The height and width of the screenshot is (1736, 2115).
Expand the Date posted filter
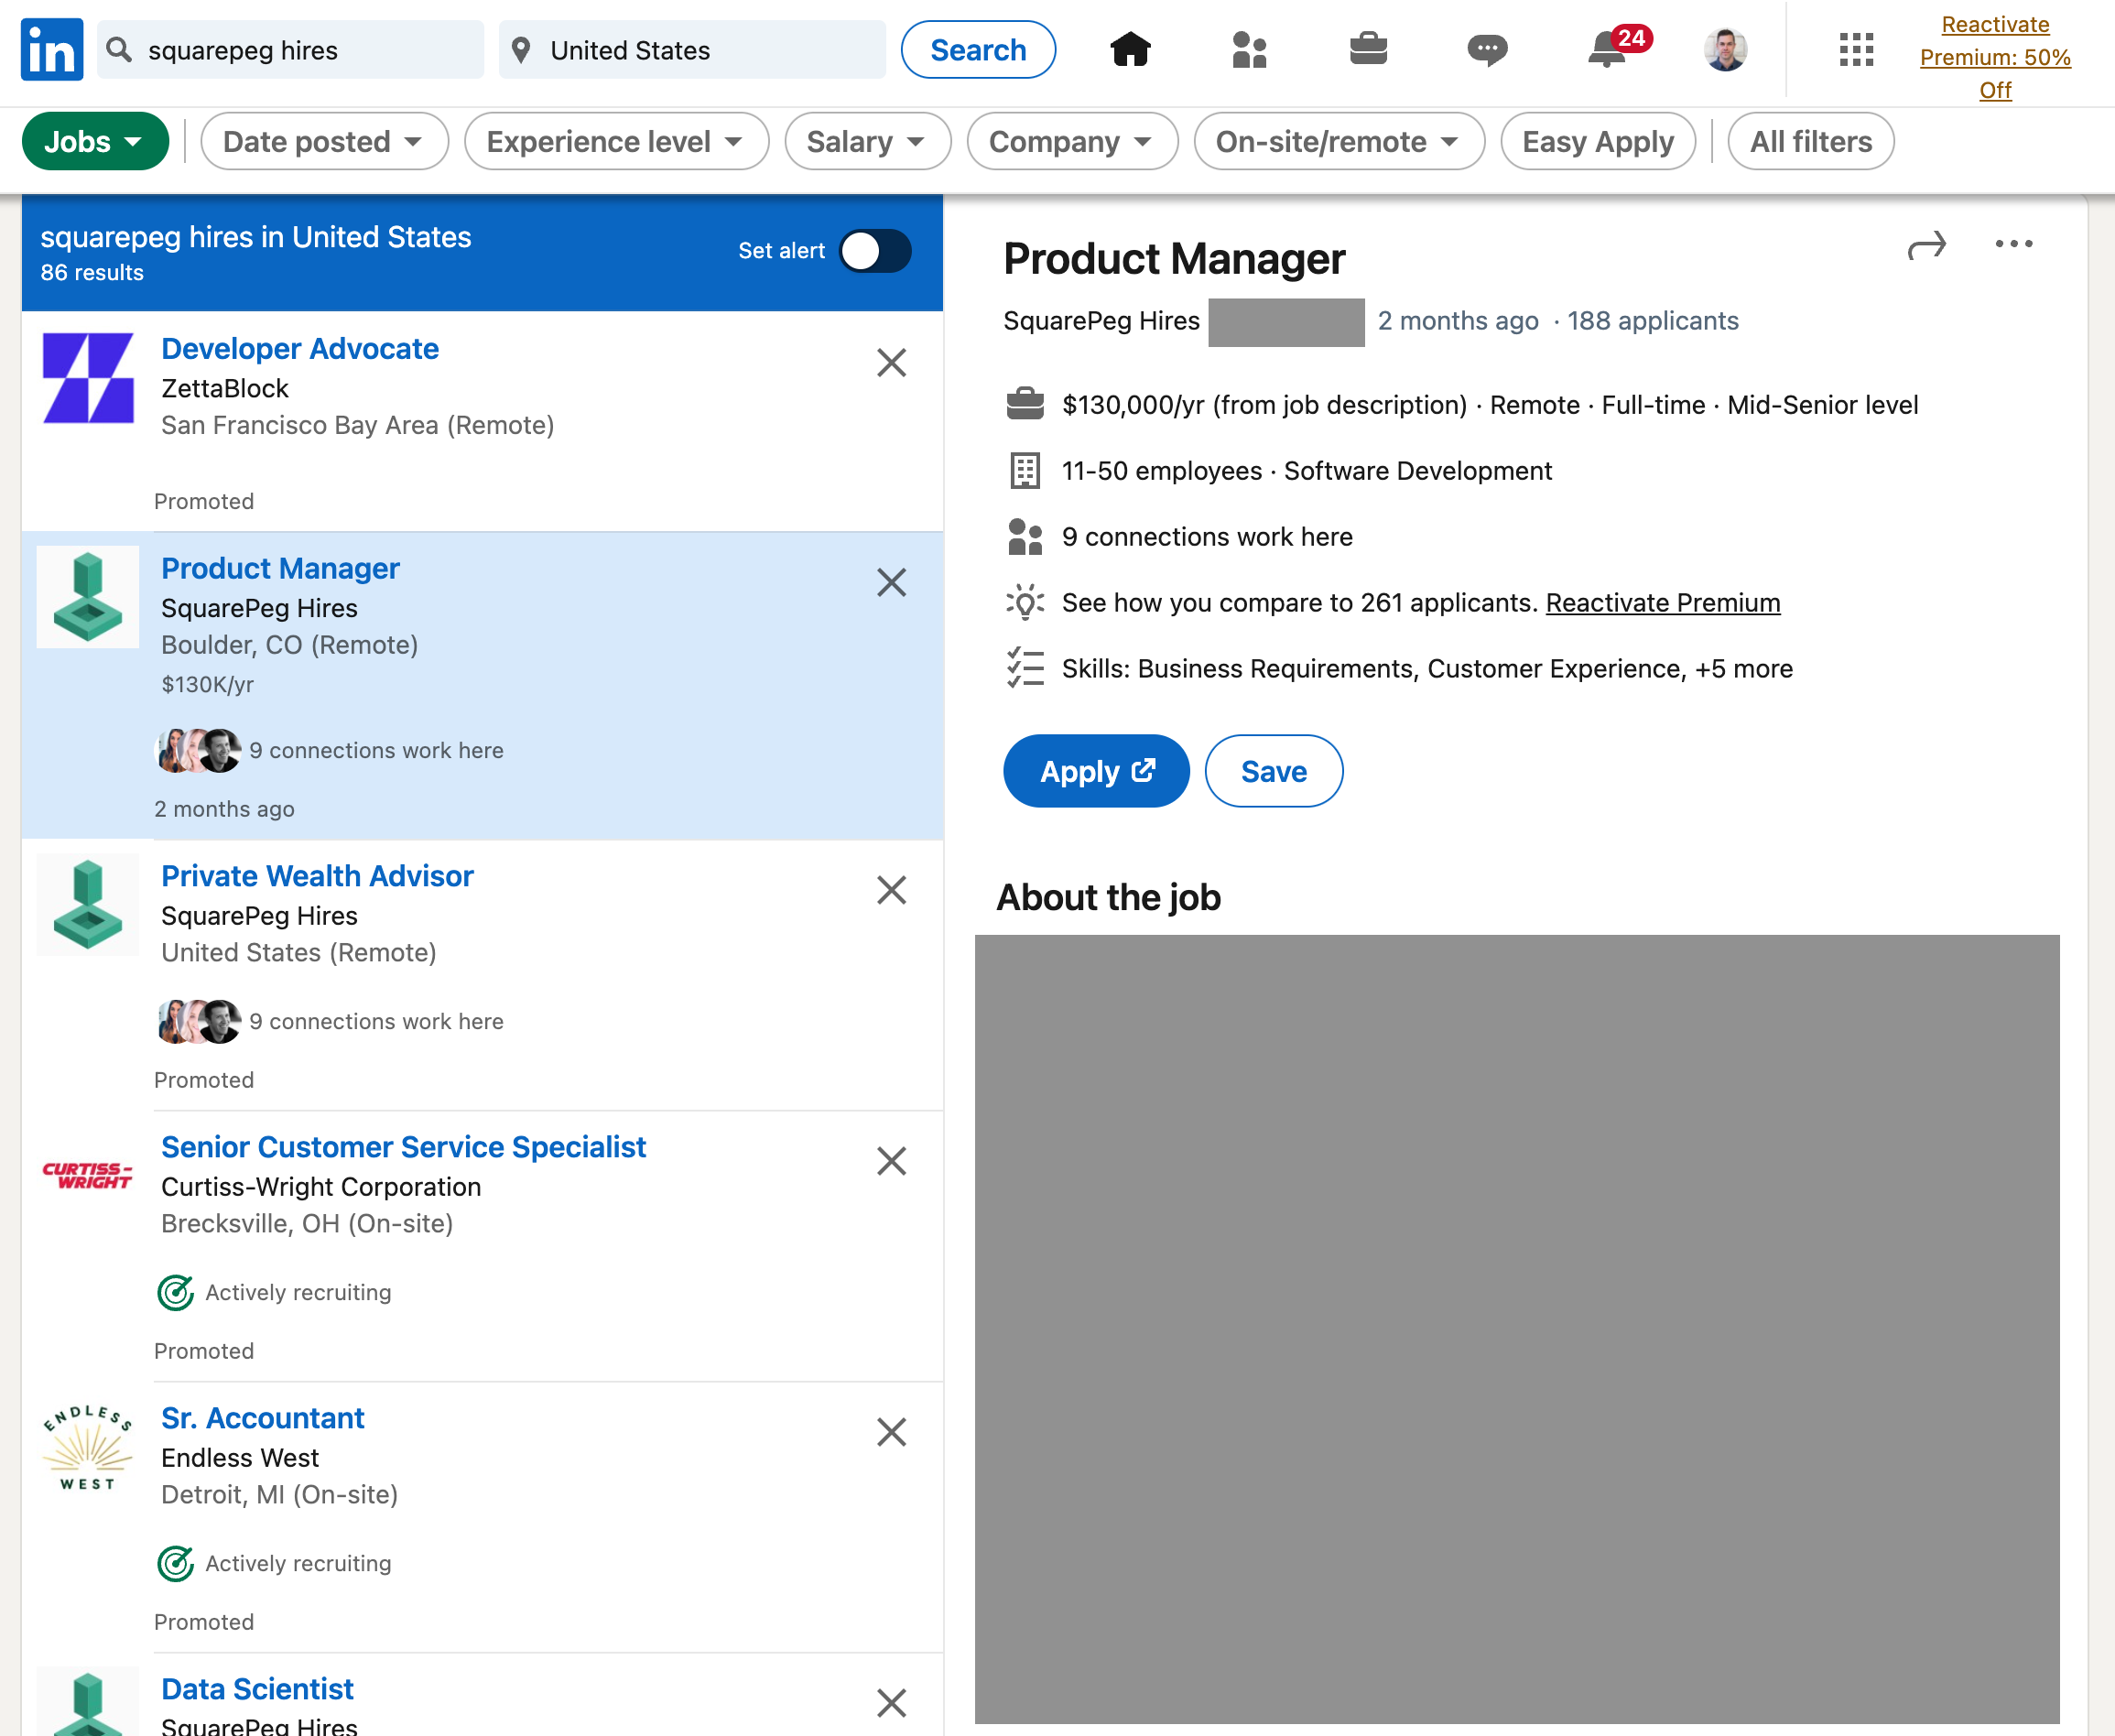(x=324, y=141)
